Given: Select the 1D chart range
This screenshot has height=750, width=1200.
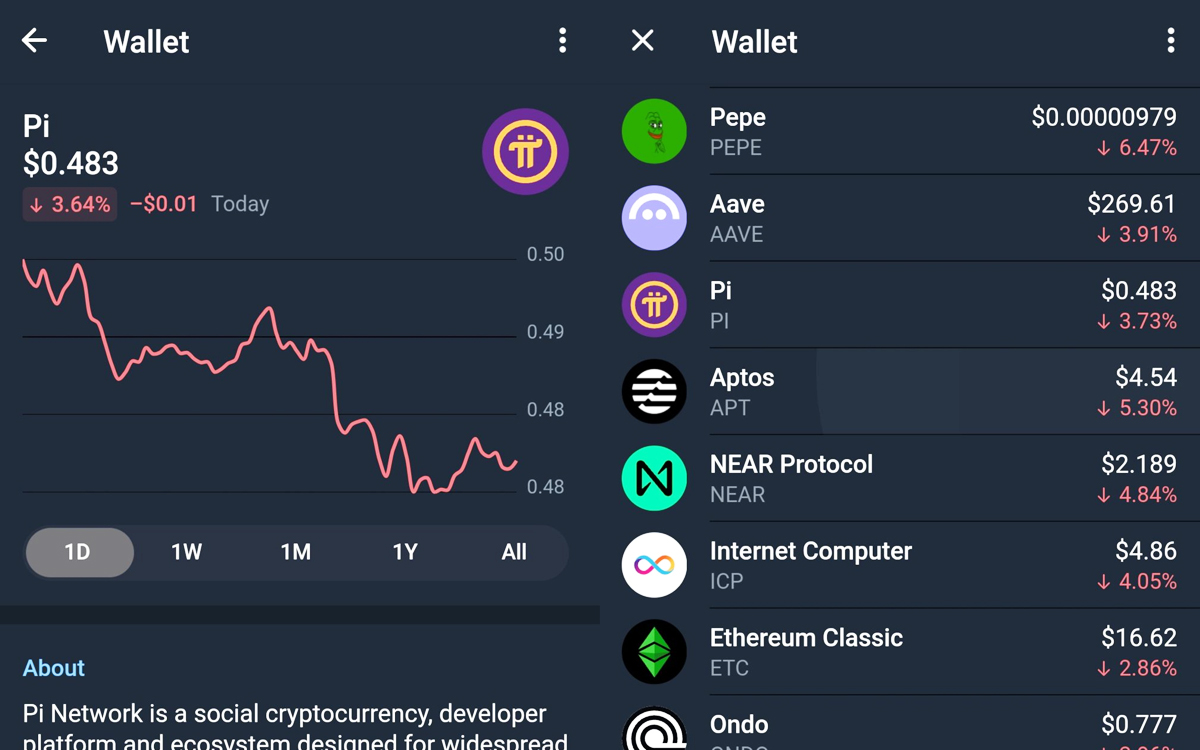Looking at the screenshot, I should (79, 552).
